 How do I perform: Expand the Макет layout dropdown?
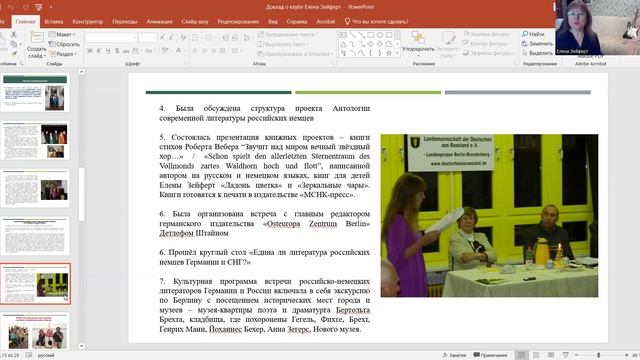(x=62, y=34)
